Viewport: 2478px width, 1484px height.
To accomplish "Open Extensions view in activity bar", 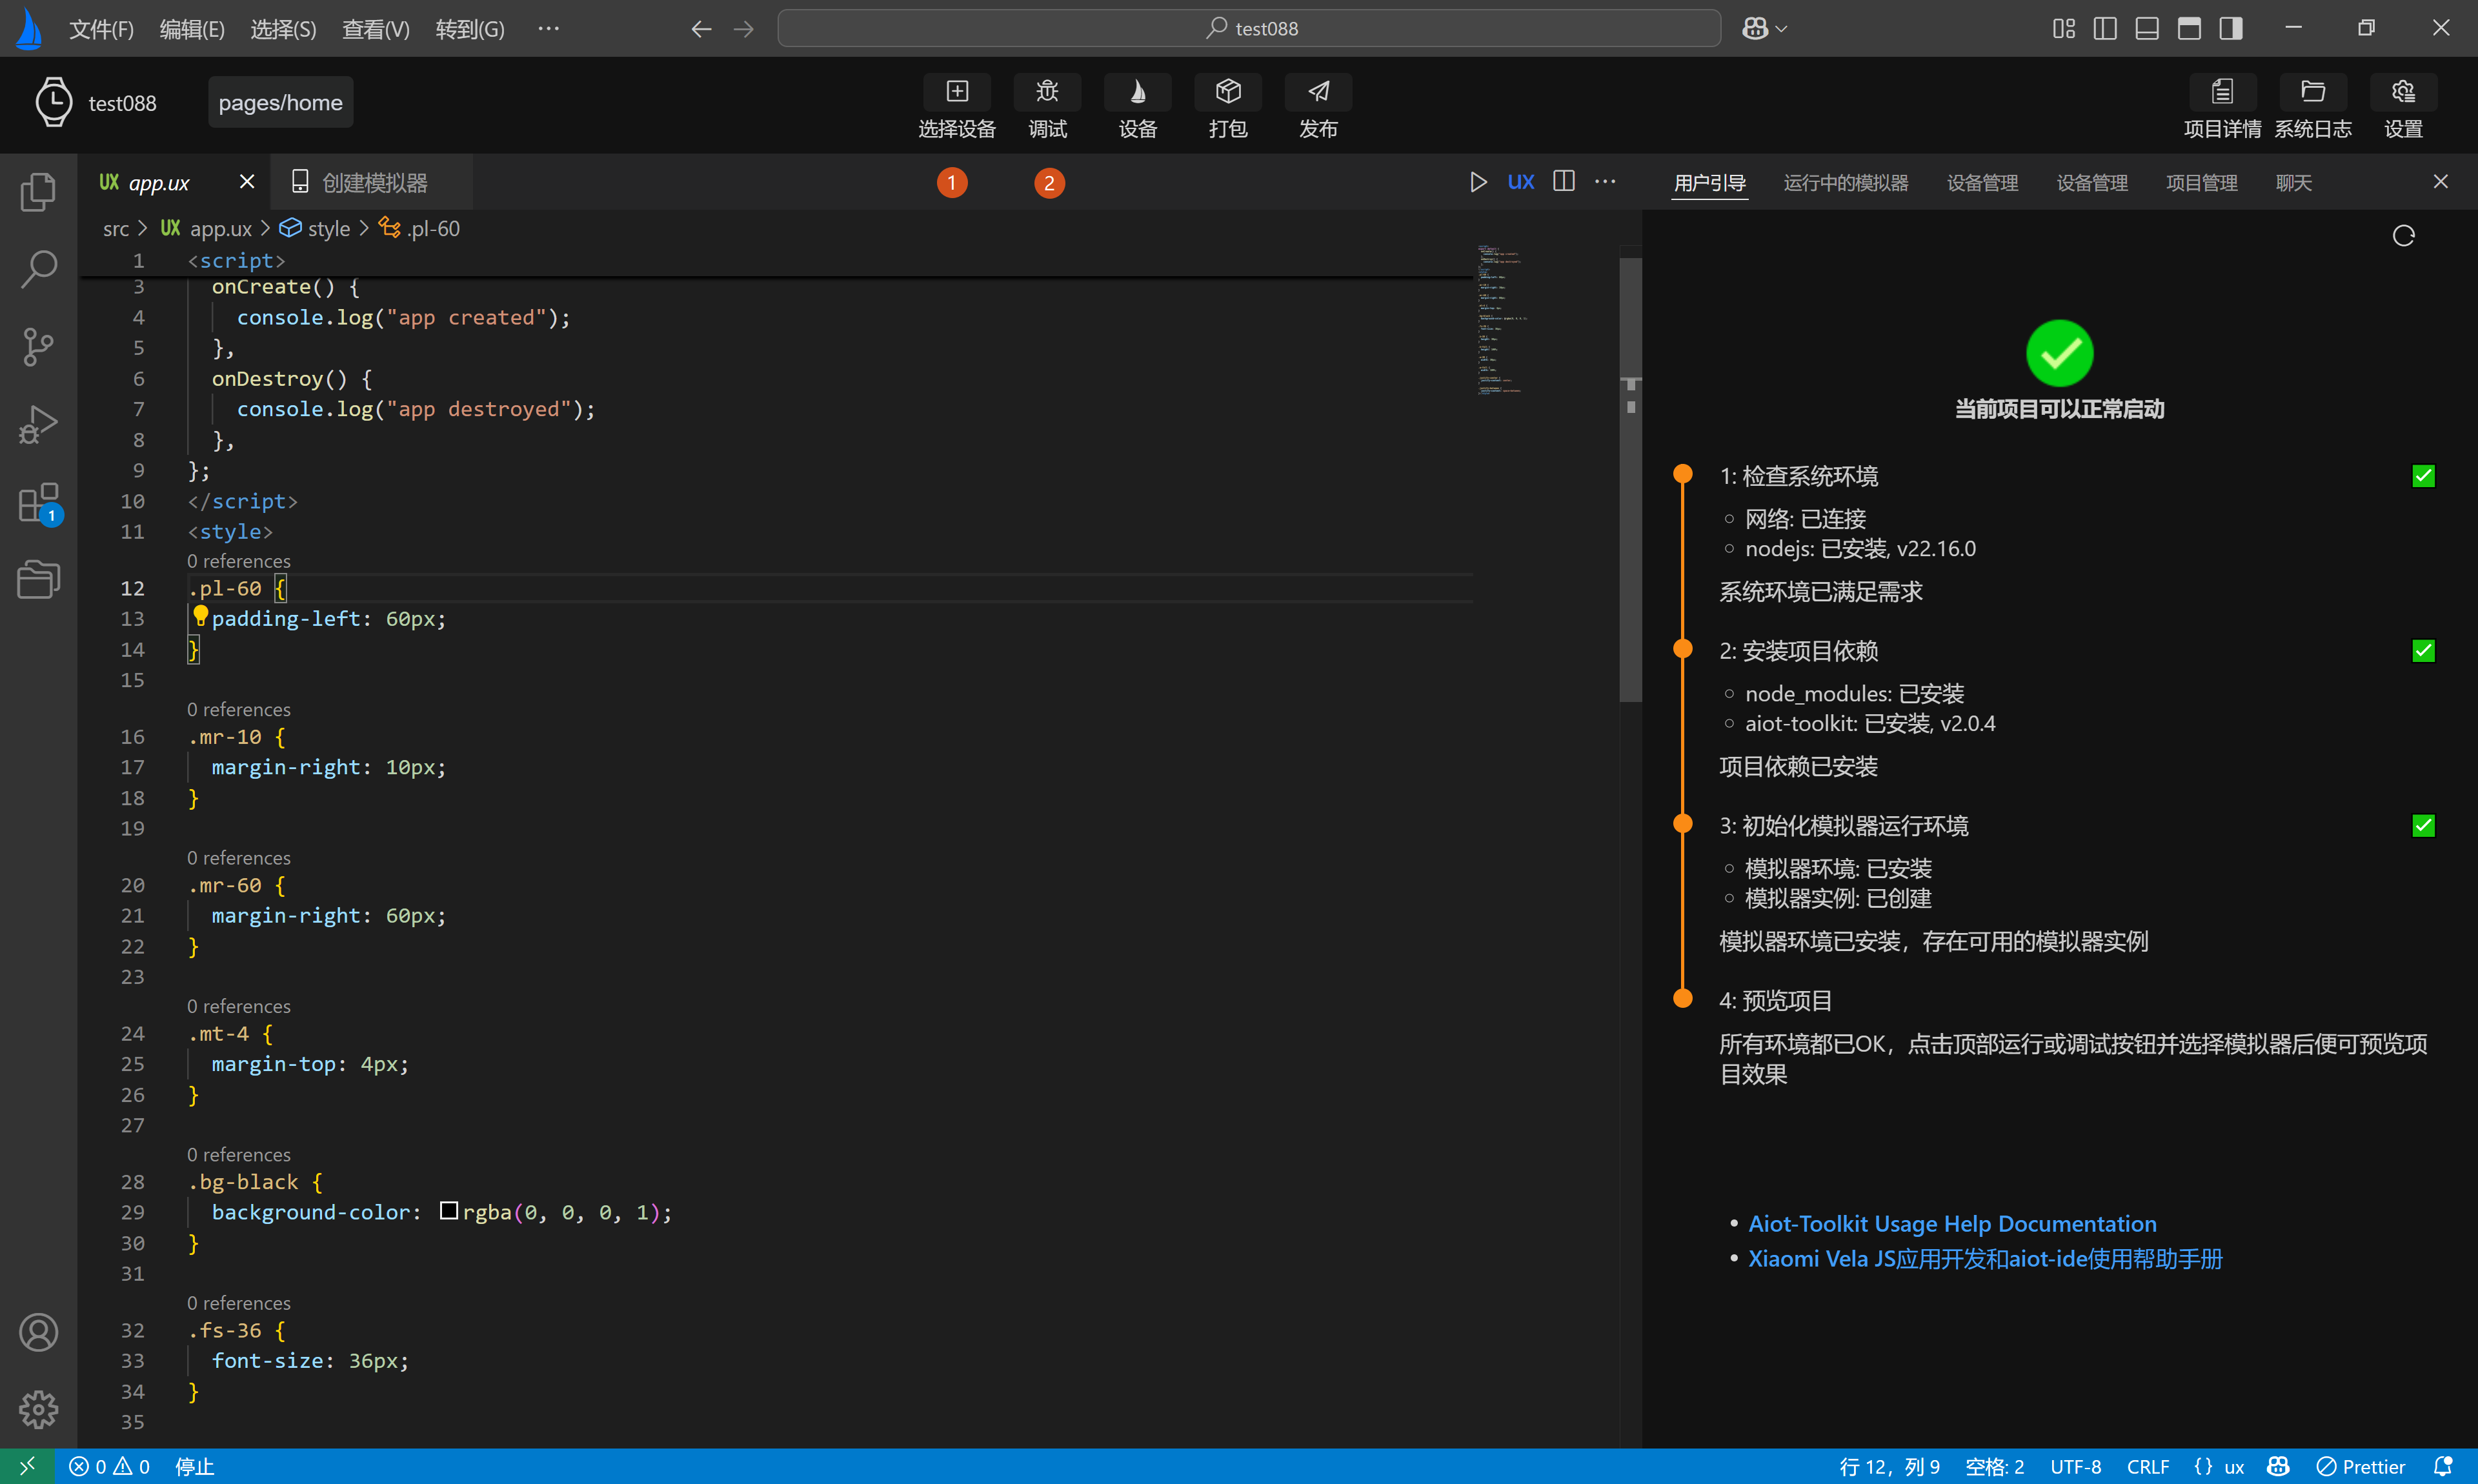I will point(38,502).
